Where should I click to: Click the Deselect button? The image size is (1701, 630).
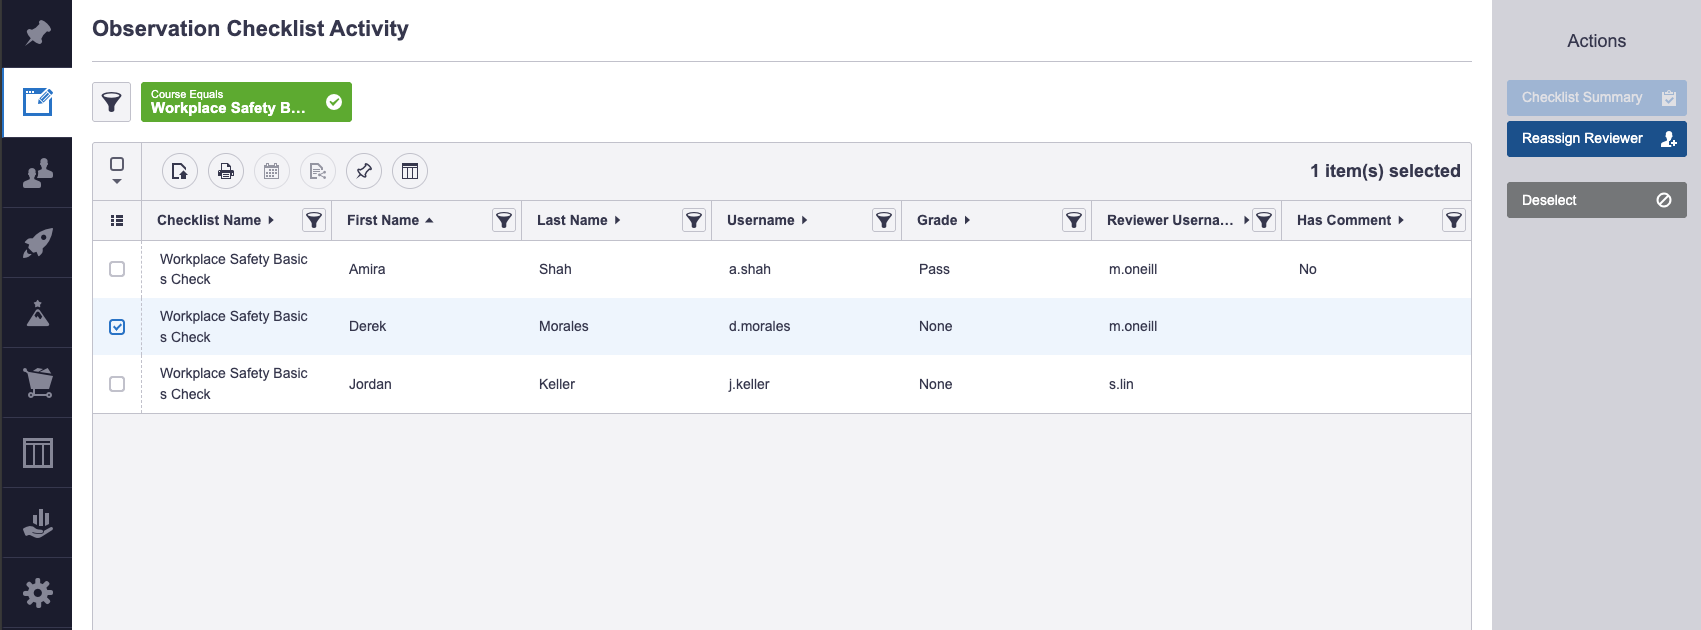(1596, 200)
